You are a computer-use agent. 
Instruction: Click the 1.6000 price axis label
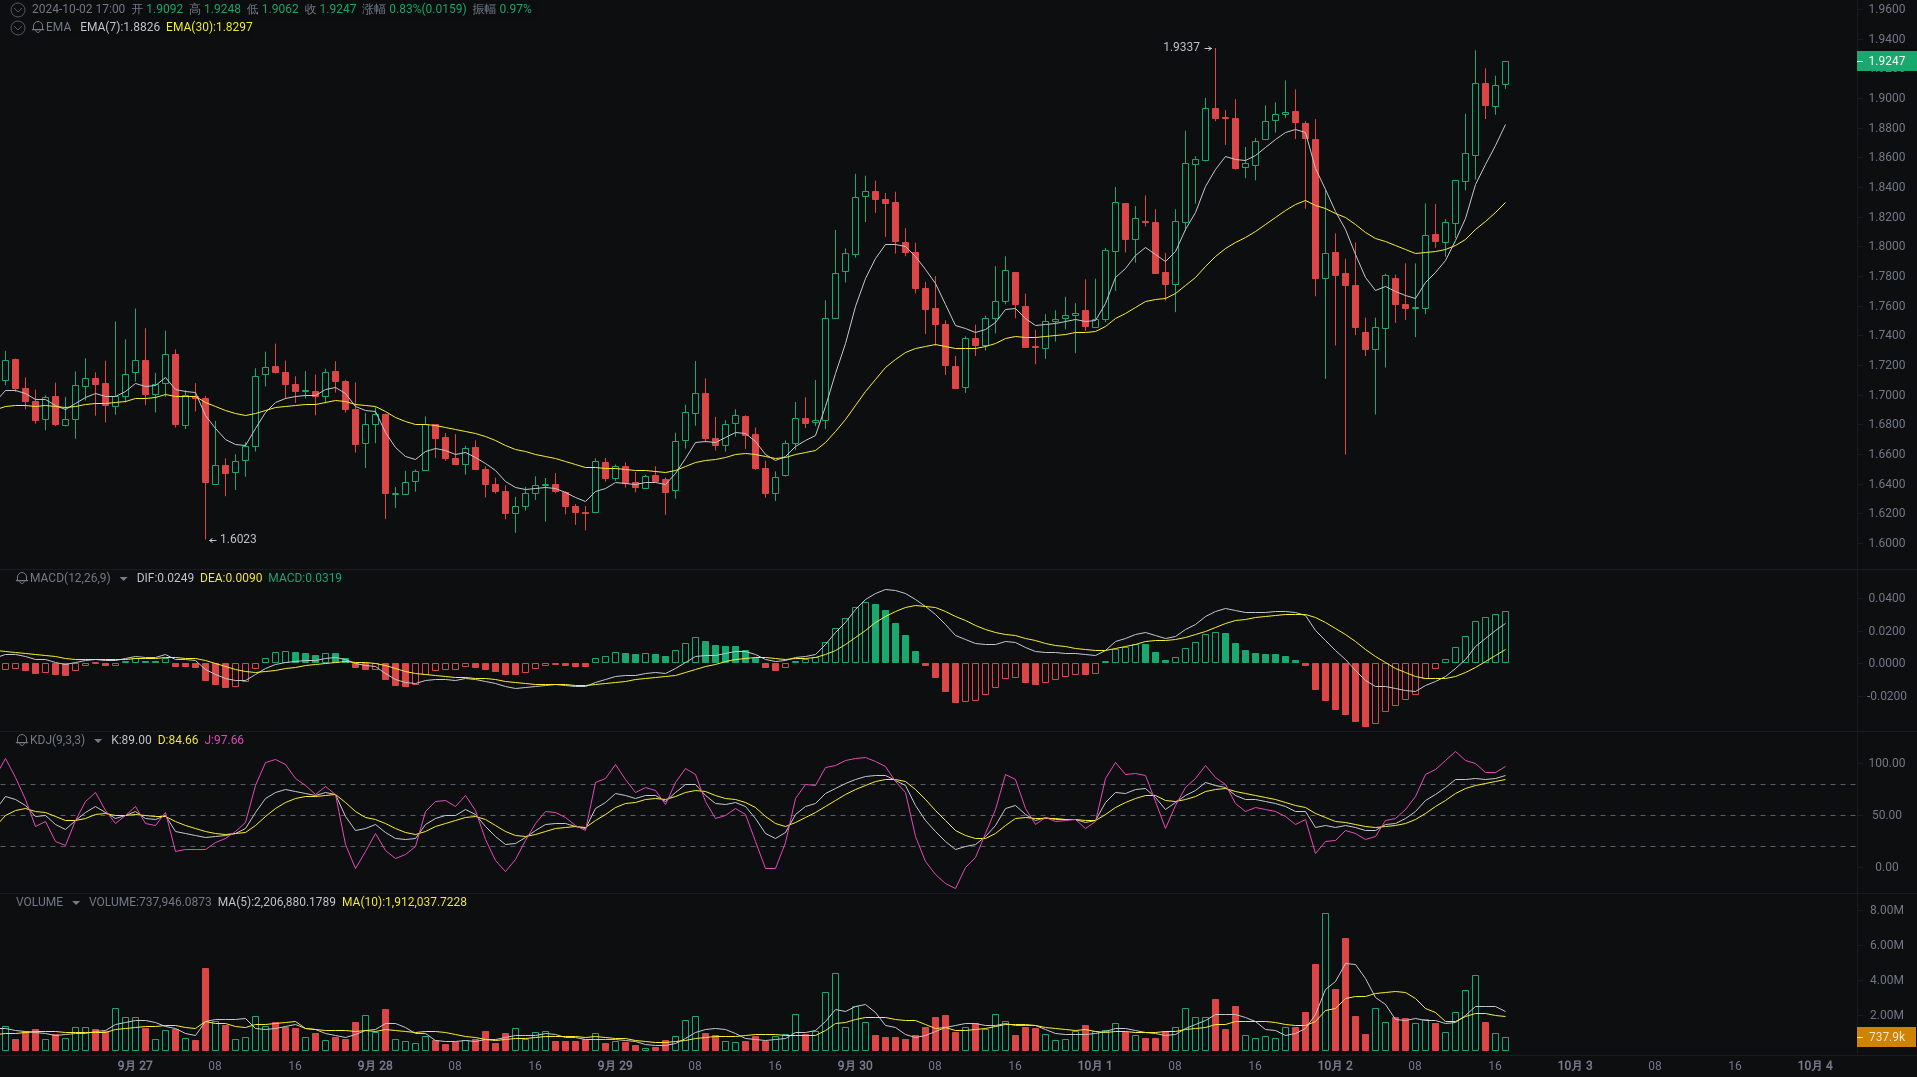click(x=1887, y=543)
